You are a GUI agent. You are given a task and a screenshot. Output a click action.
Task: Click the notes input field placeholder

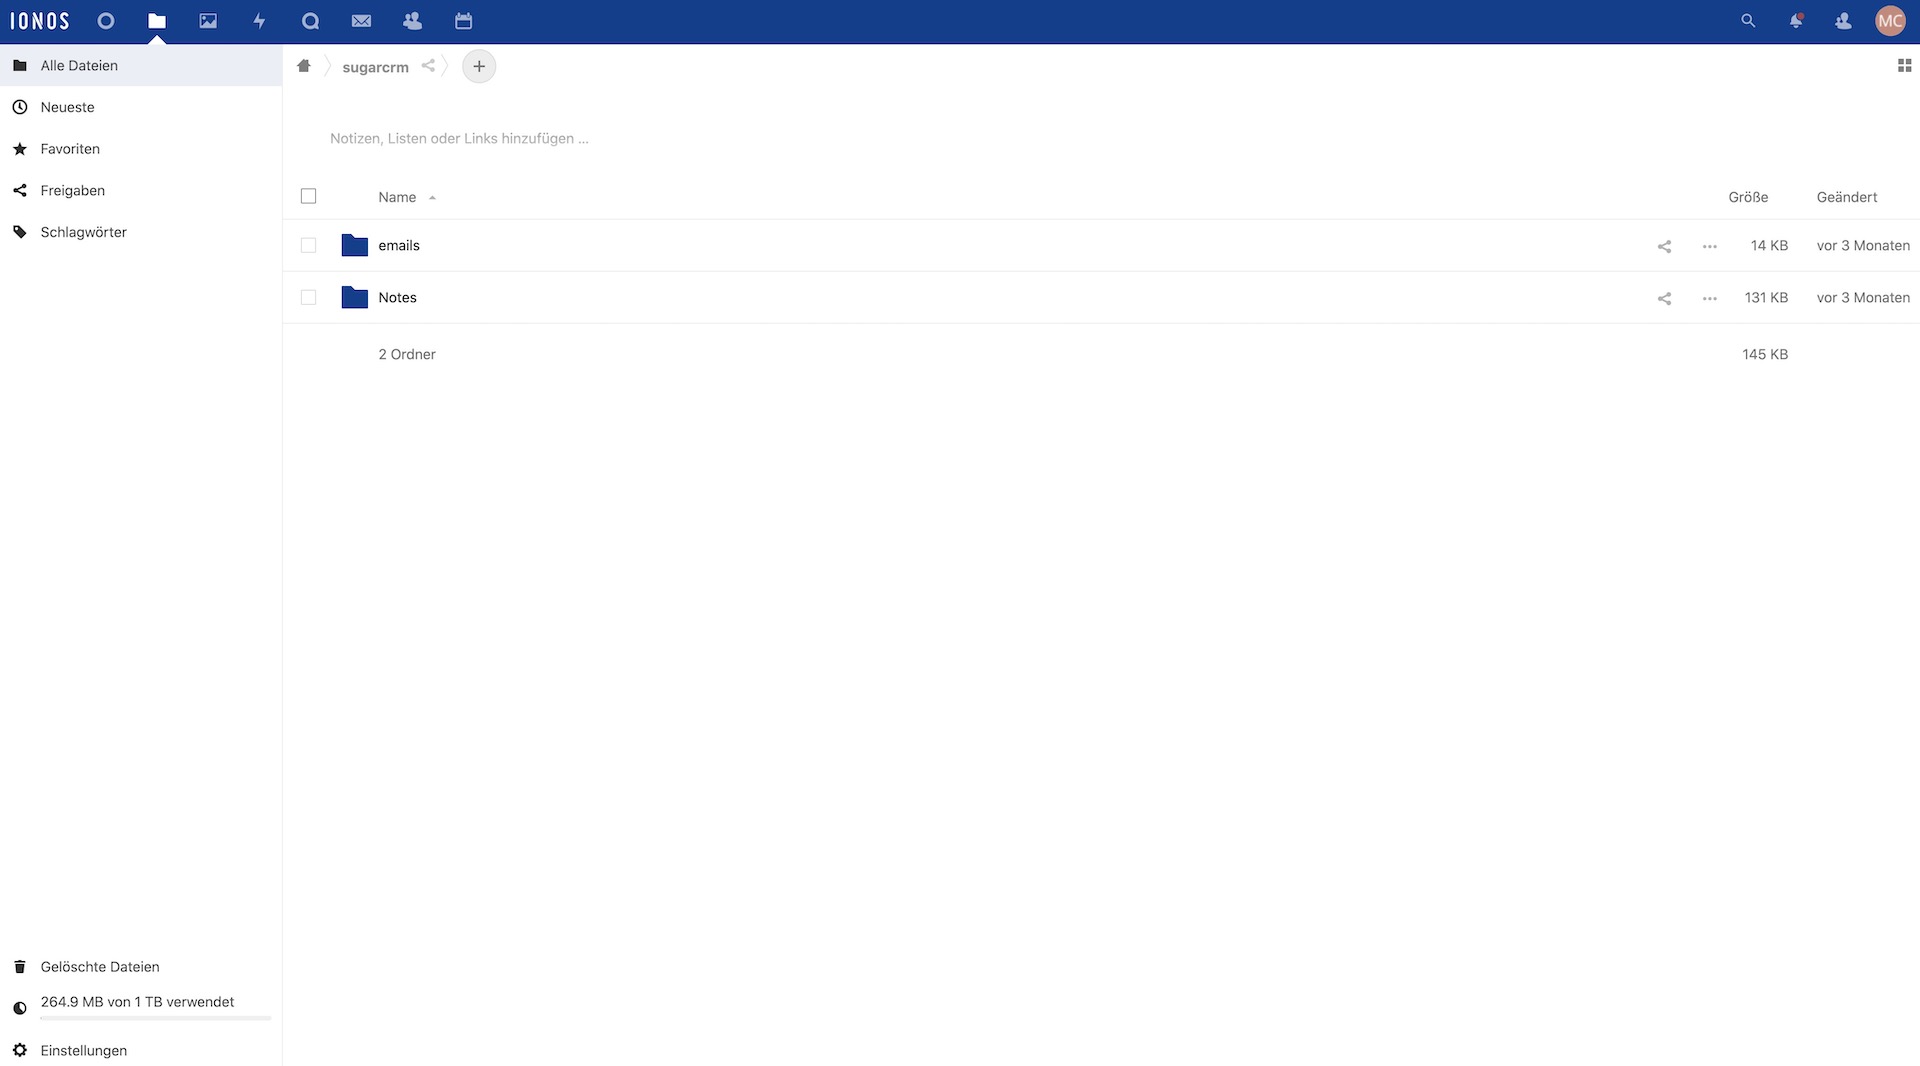pyautogui.click(x=459, y=139)
